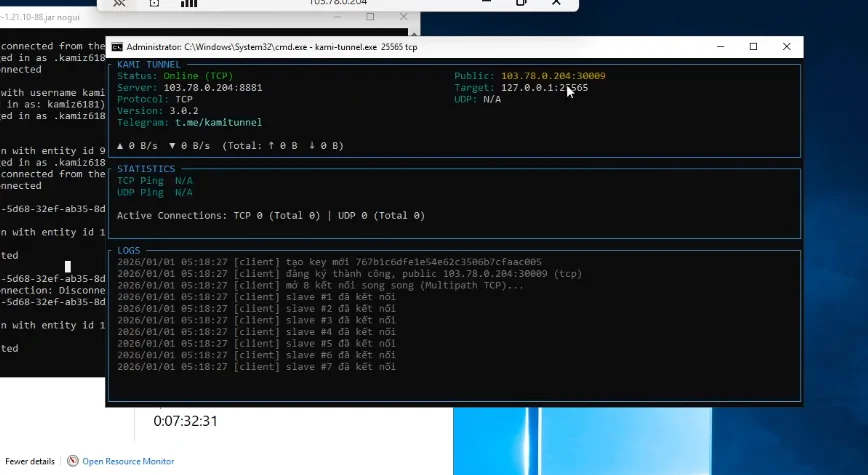The image size is (868, 475).
Task: Toggle the pin icon on the remote desktop bar
Action: 119,3
